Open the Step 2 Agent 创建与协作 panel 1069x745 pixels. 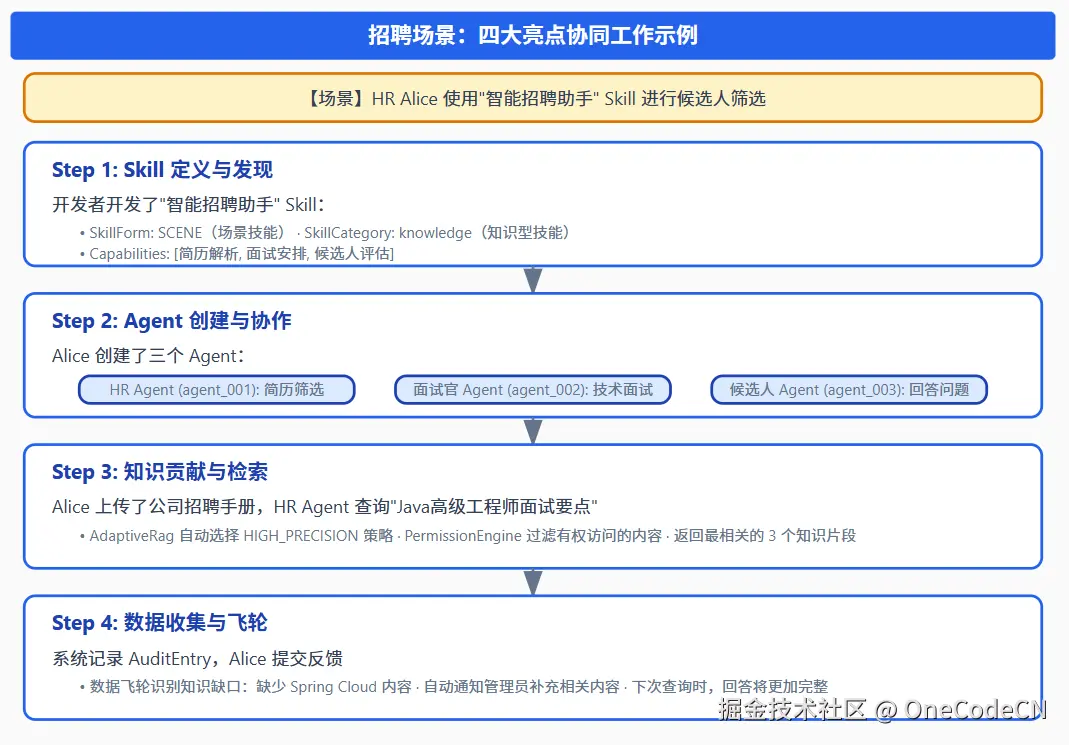click(534, 357)
